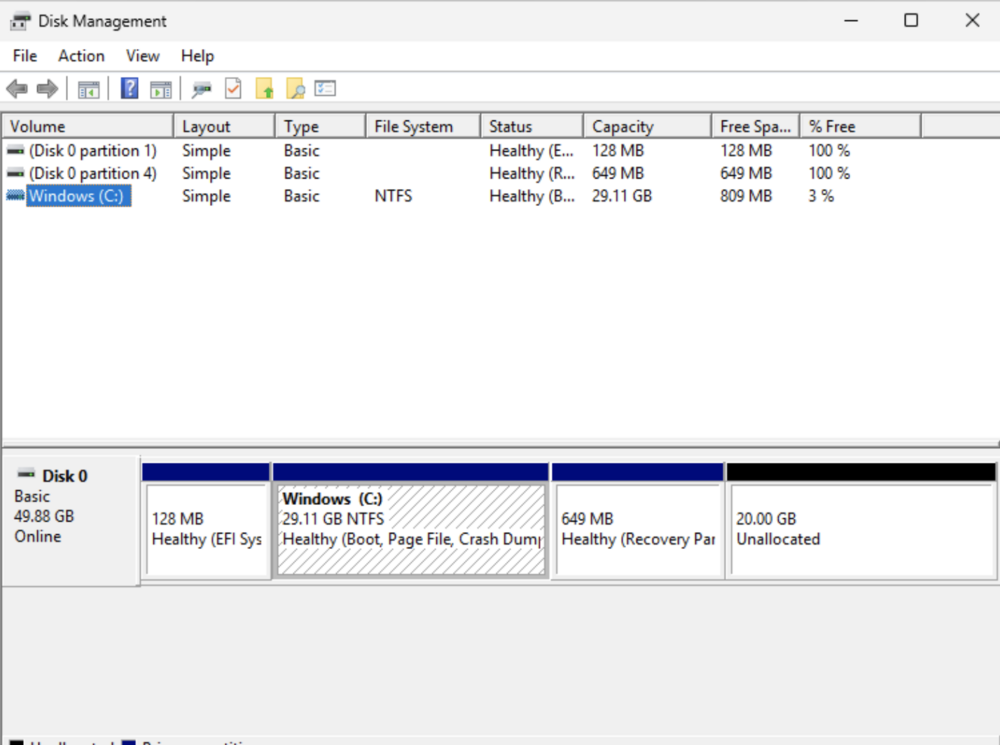Click the Healthy (R... status cell
This screenshot has width=1000, height=745.
pyautogui.click(x=531, y=173)
